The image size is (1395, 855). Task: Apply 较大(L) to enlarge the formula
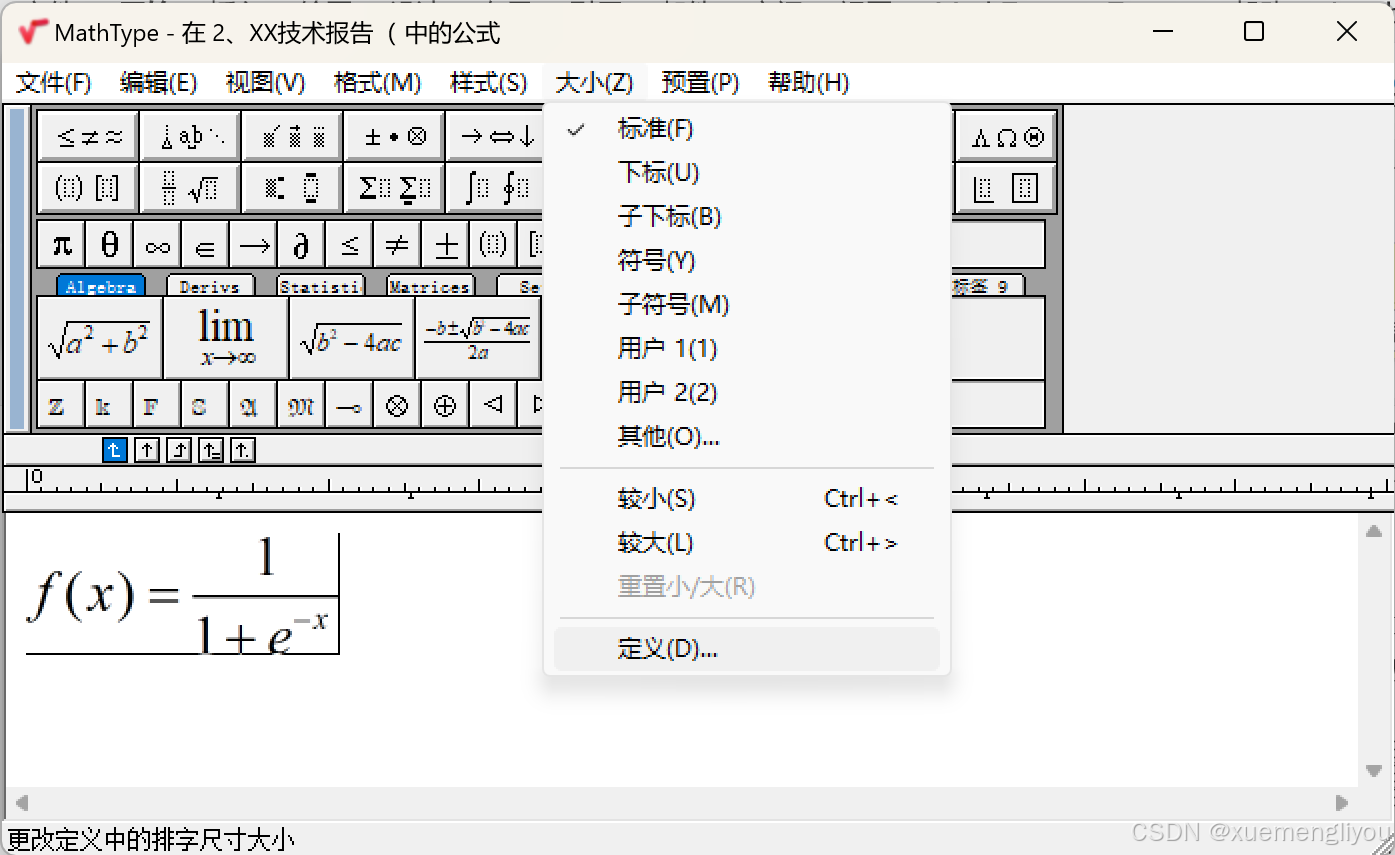(655, 542)
